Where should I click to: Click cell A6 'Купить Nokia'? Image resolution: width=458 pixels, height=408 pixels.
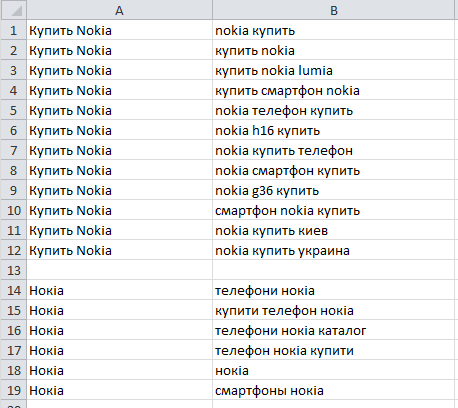[x=119, y=130]
